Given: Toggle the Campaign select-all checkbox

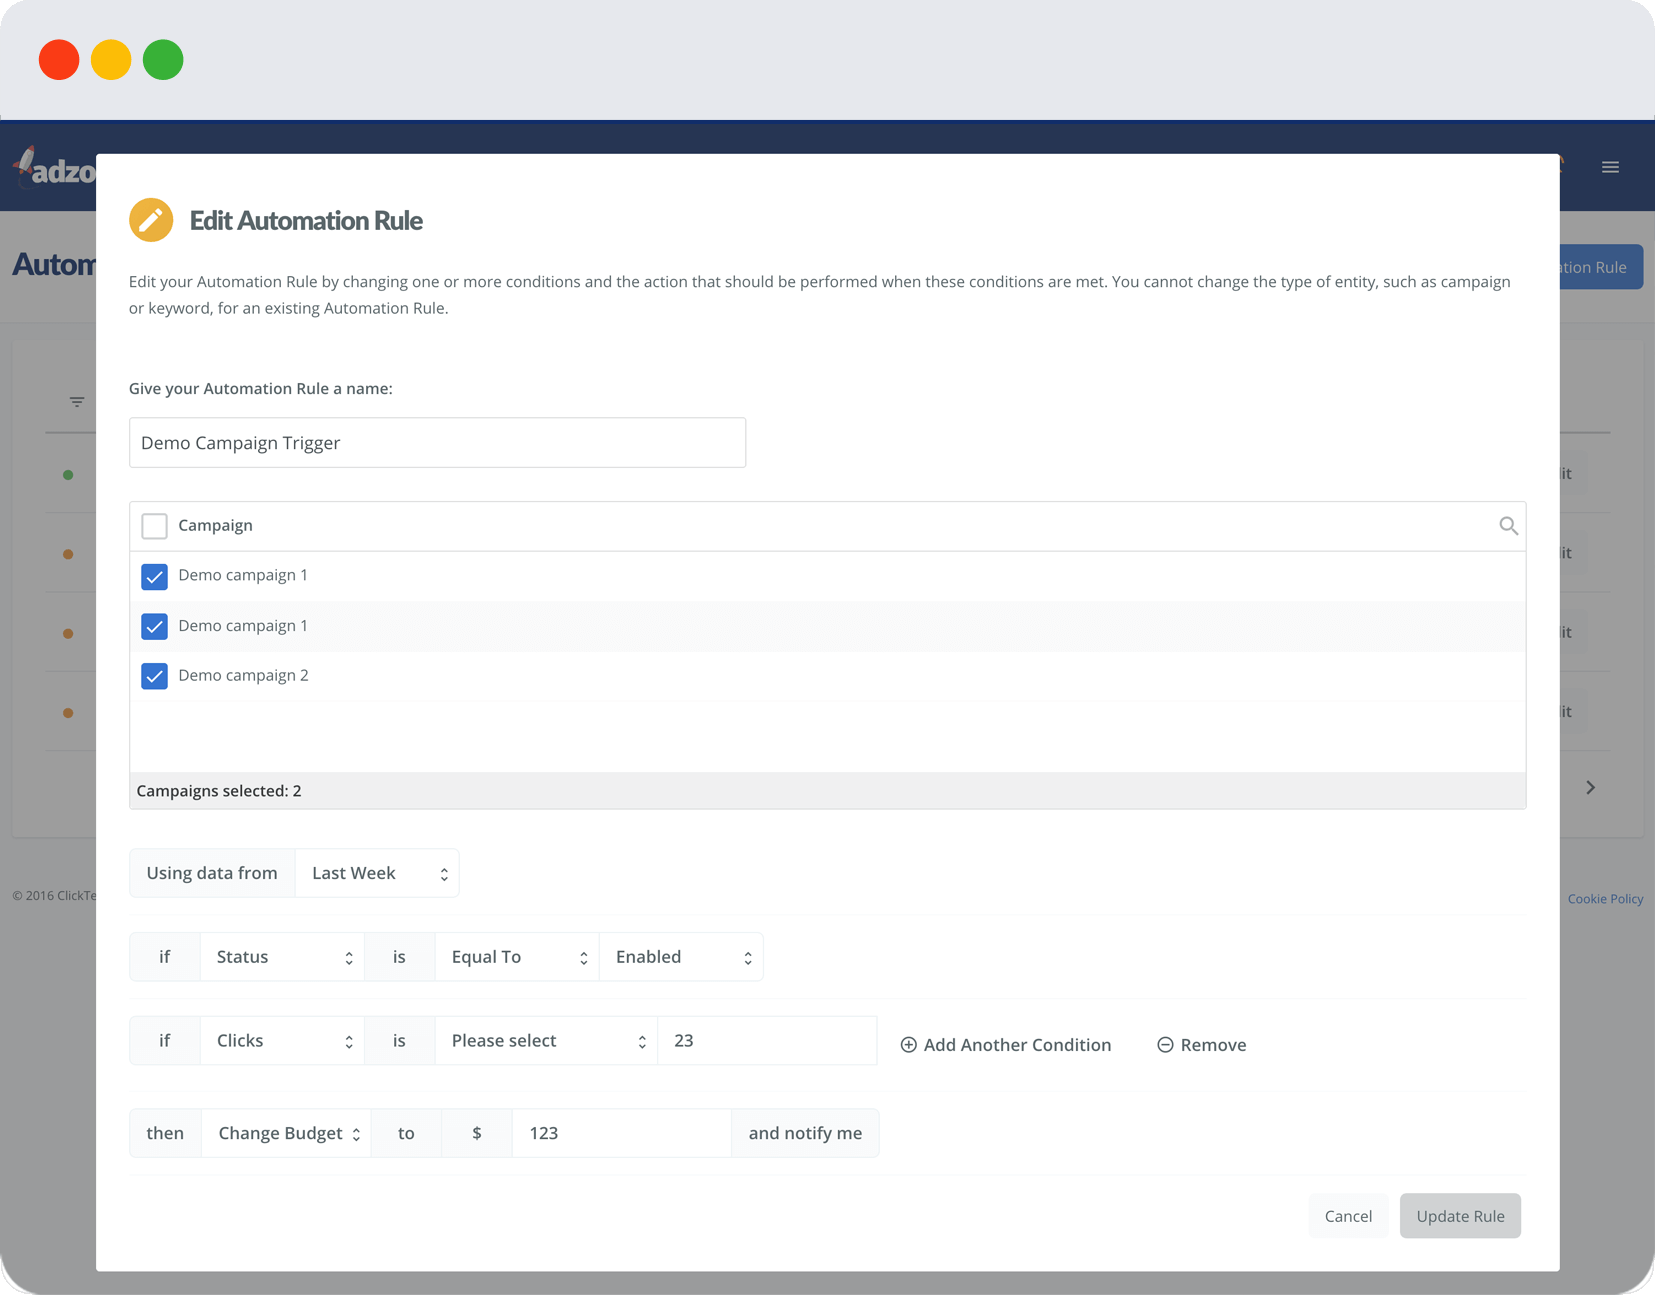Looking at the screenshot, I should (154, 526).
